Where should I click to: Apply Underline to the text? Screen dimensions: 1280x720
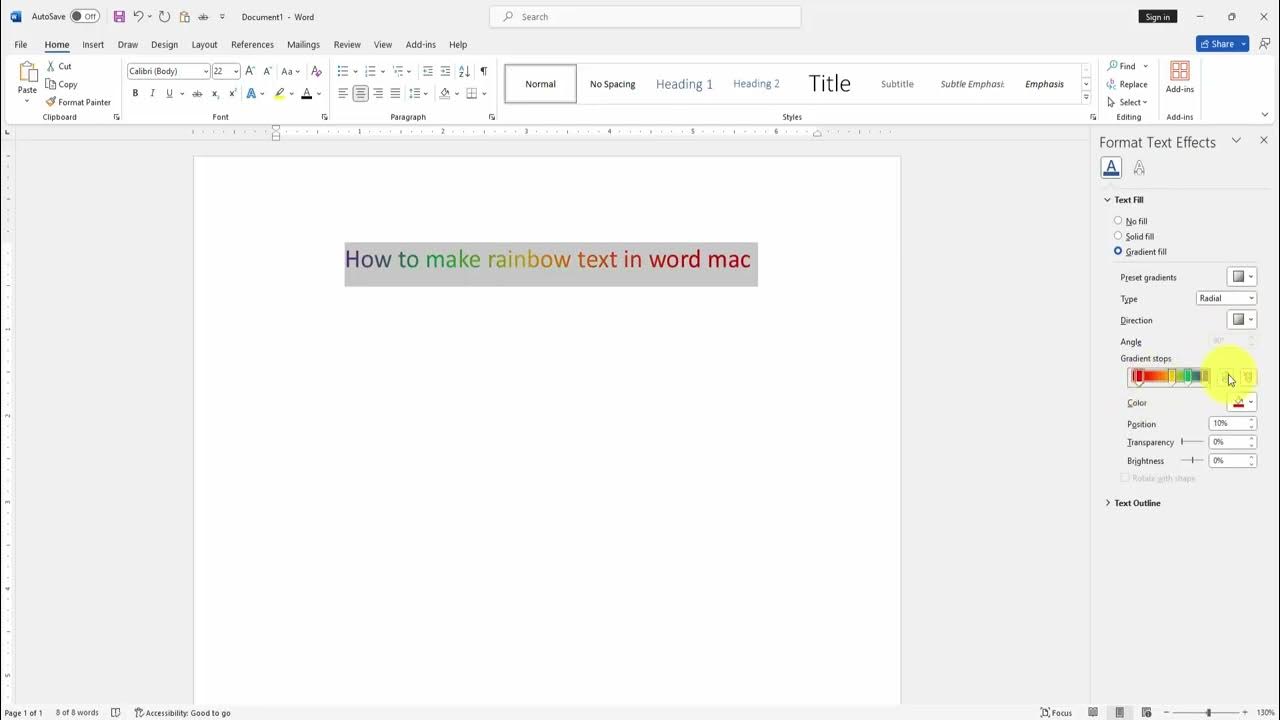(x=169, y=93)
